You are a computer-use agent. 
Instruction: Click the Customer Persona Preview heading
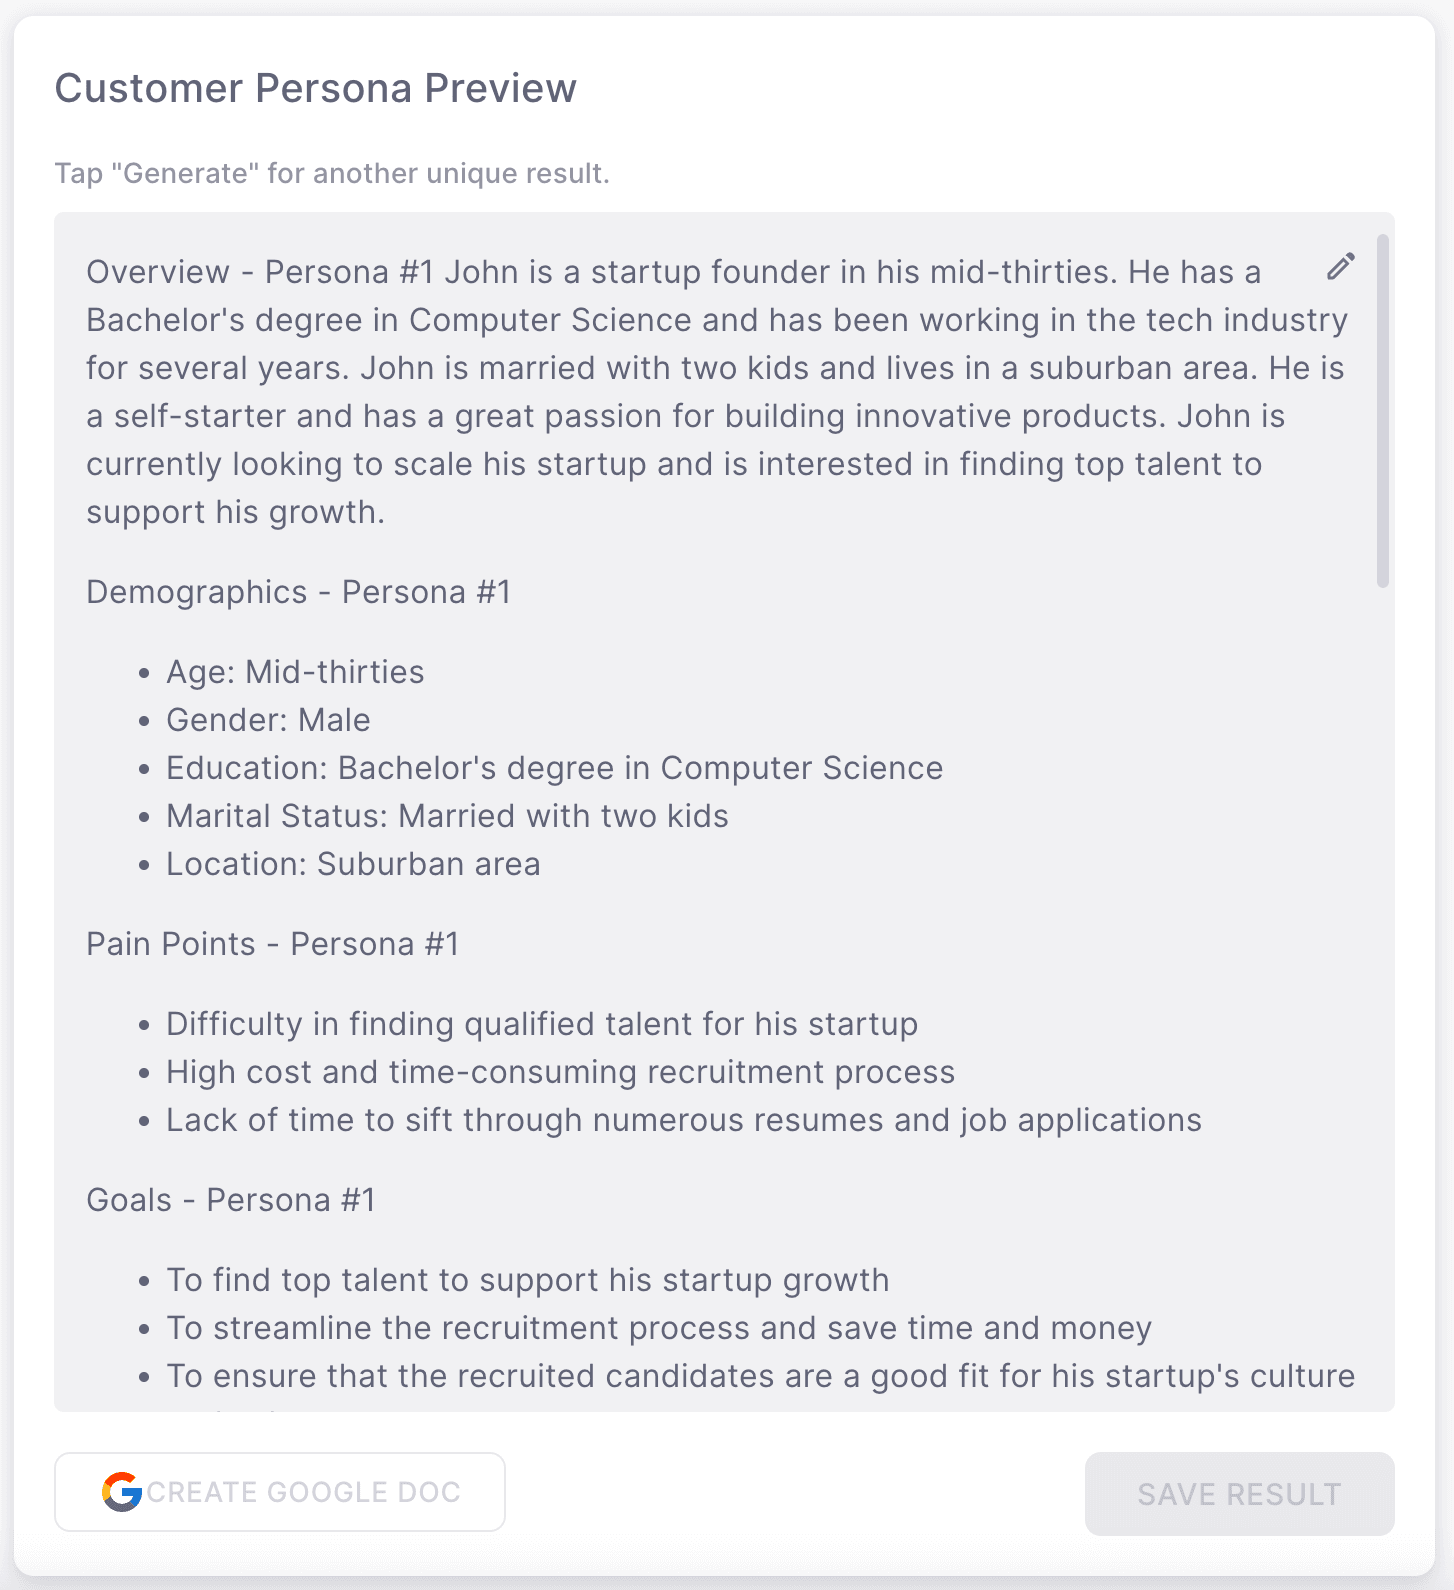point(315,88)
